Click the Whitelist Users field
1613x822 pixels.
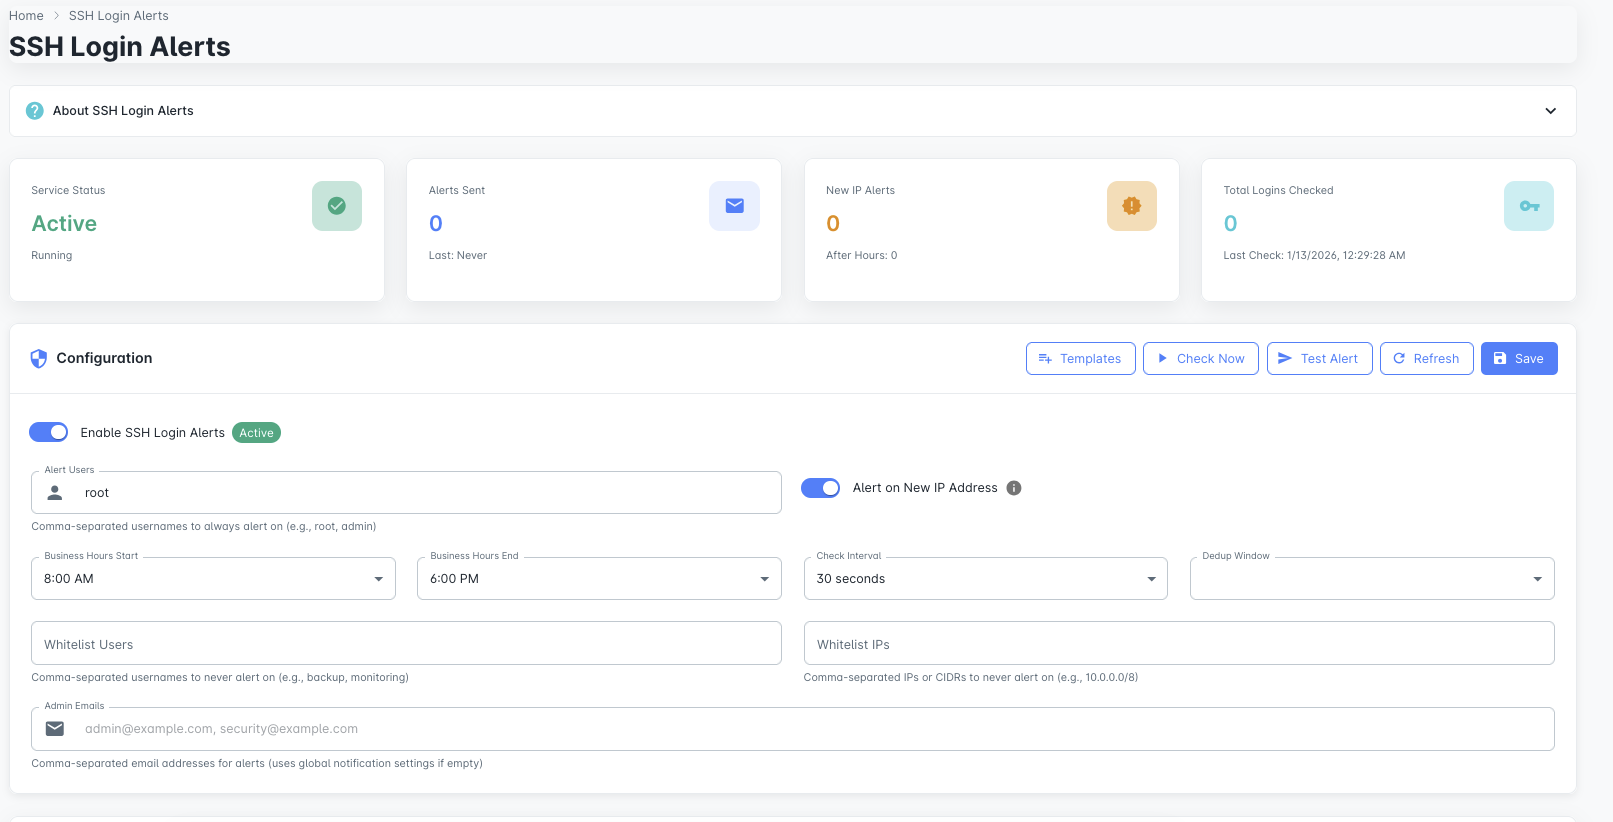click(x=406, y=643)
